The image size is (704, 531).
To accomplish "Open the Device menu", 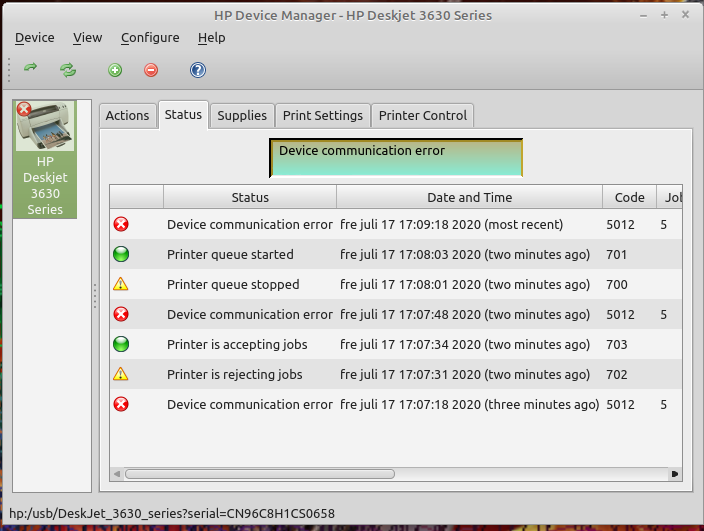I will click(x=35, y=38).
